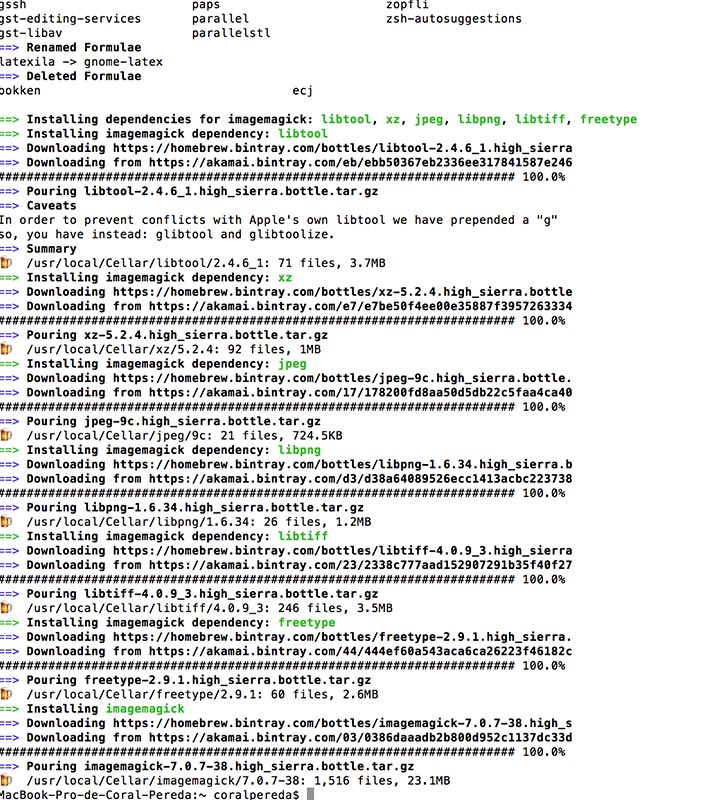Screen dimensions: 701x800
Task: Click the beer mug icon beside the imagemagick Cellar line
Action: coord(6,780)
